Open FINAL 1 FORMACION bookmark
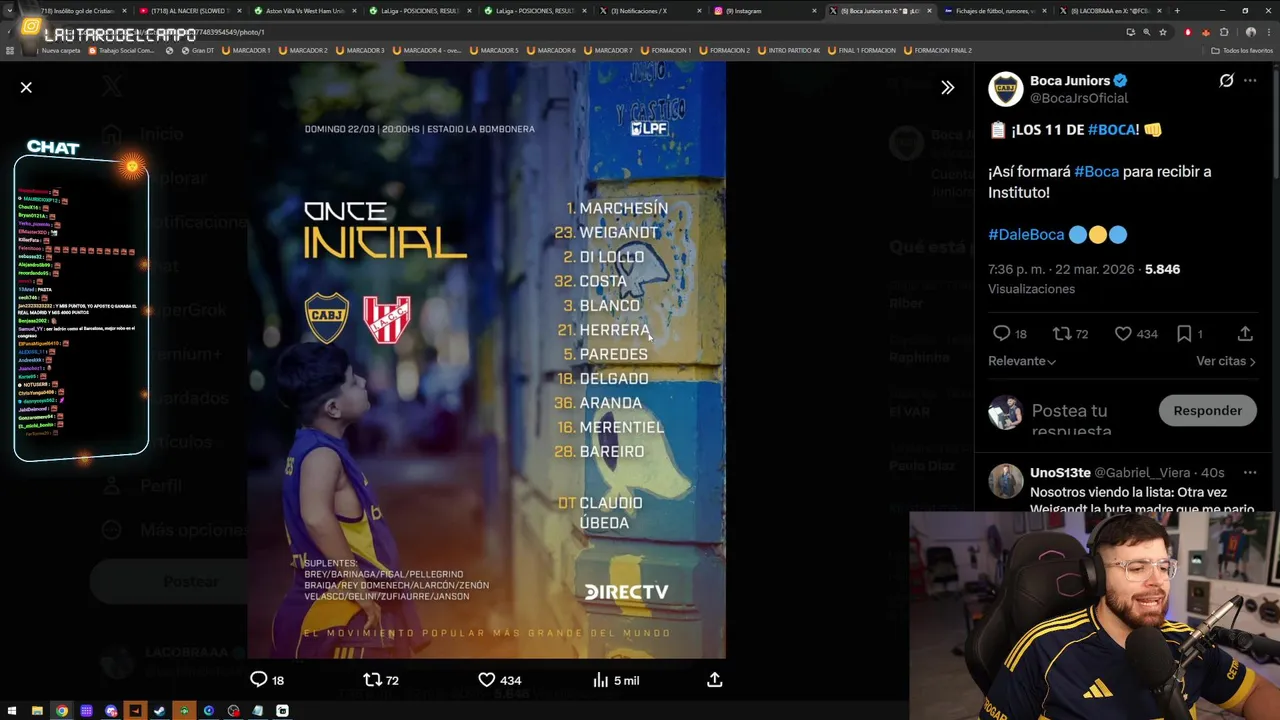This screenshot has height=720, width=1280. click(861, 50)
